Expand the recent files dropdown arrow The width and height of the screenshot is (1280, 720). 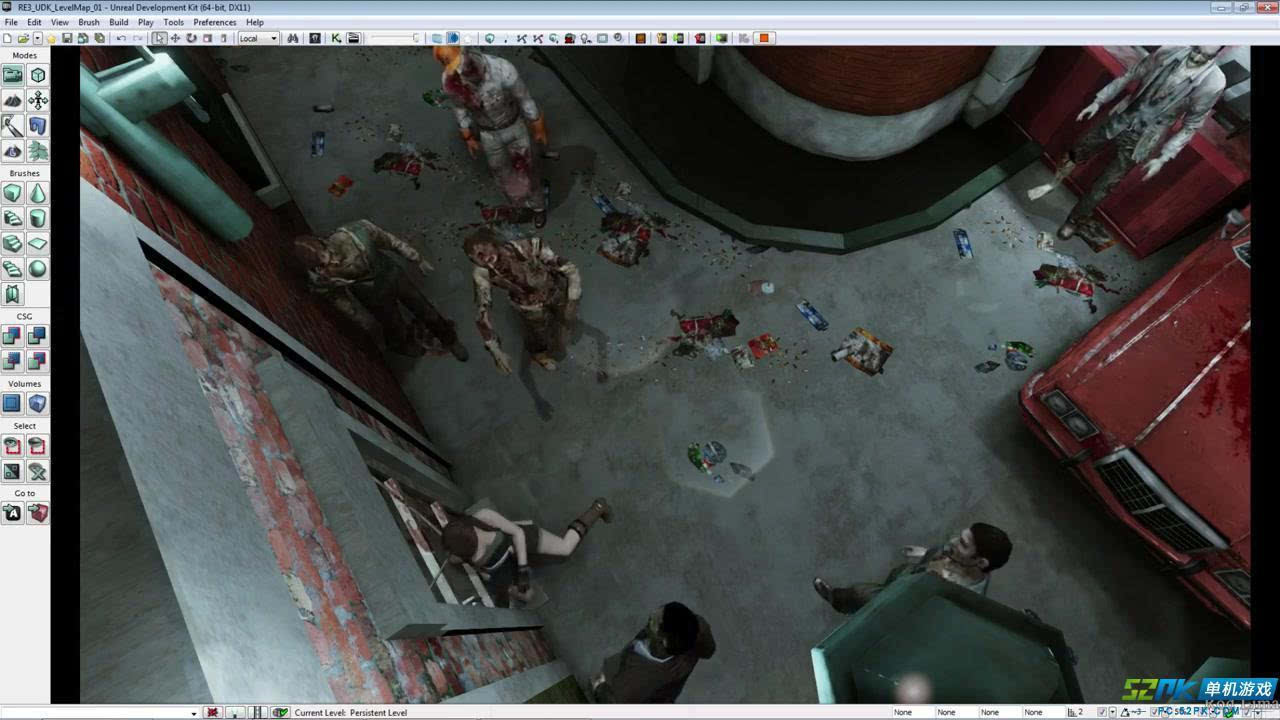[37, 38]
